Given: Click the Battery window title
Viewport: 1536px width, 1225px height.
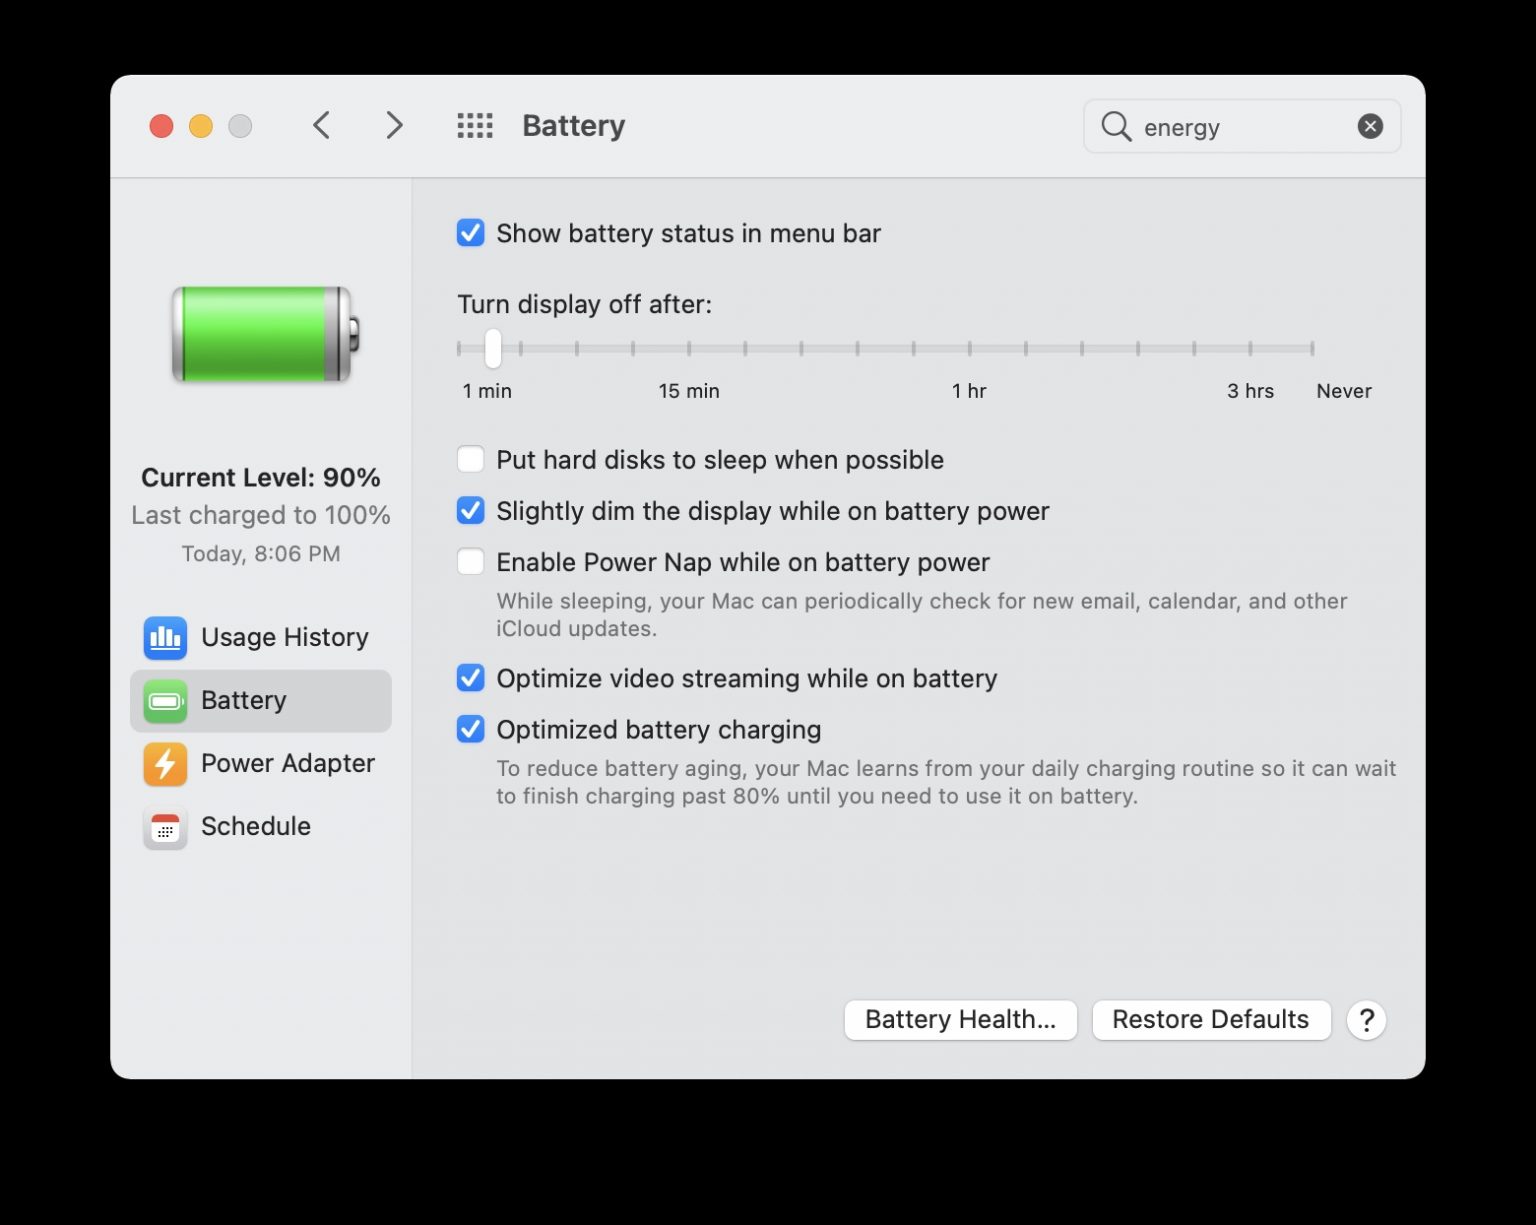Looking at the screenshot, I should (574, 126).
